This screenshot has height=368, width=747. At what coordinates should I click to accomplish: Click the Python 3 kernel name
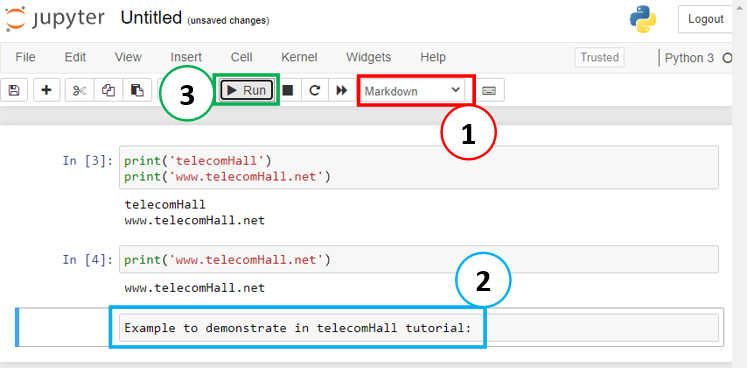tap(689, 58)
